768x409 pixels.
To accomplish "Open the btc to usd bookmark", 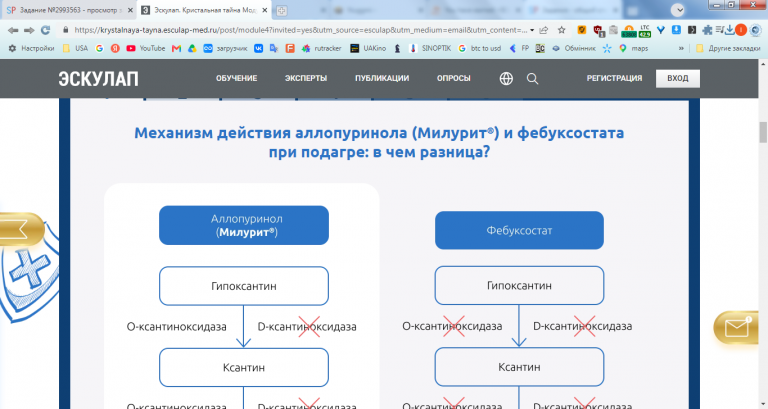I will (480, 48).
